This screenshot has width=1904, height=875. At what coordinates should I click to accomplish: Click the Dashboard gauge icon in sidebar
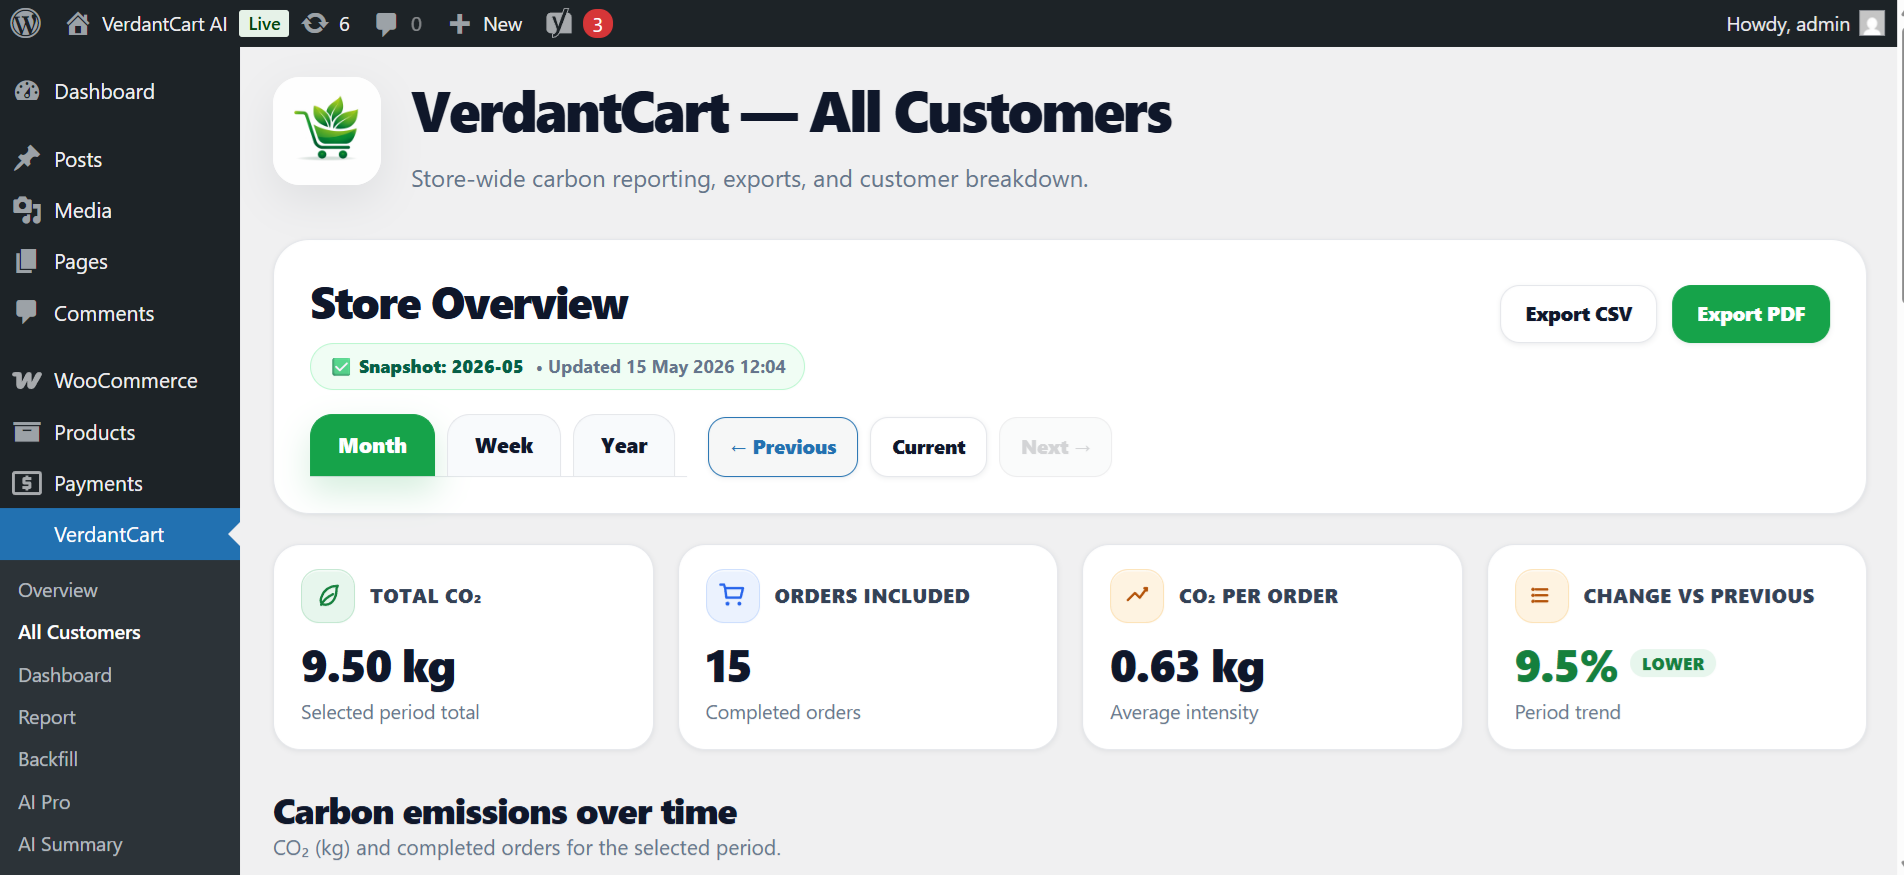pos(27,91)
